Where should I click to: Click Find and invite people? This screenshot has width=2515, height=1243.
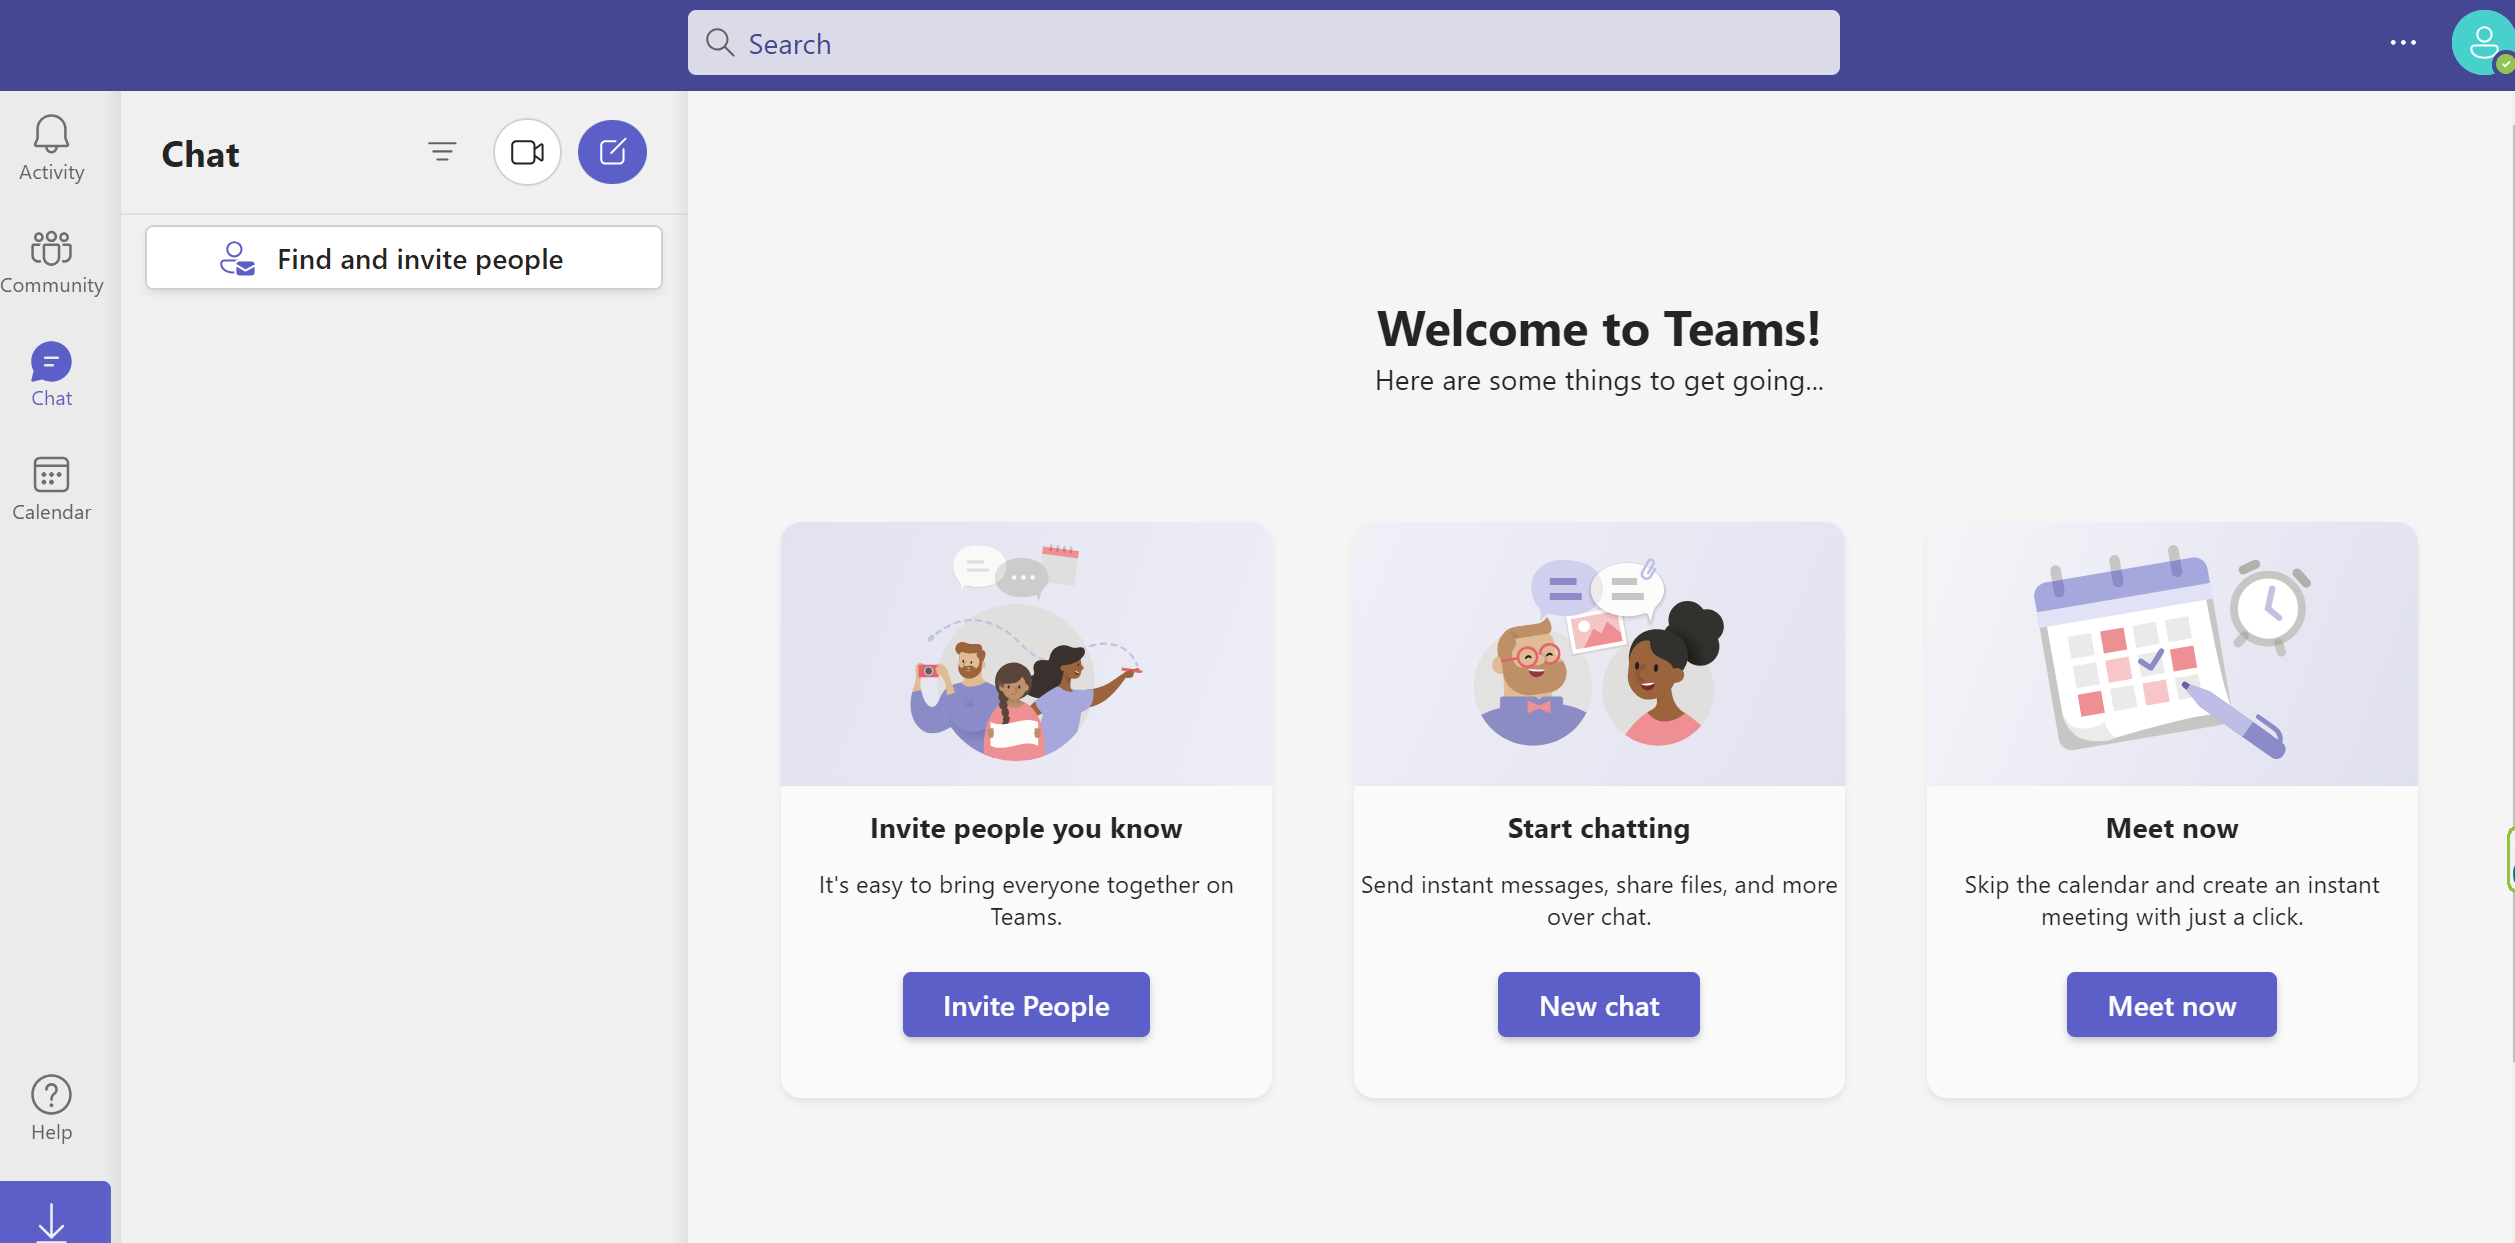(404, 259)
